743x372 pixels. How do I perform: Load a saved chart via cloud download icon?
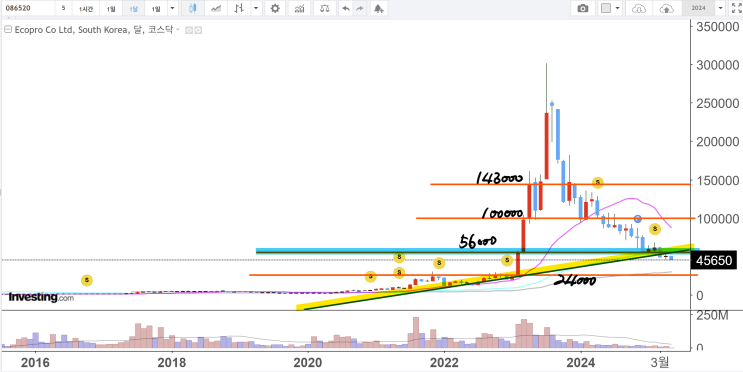(639, 8)
